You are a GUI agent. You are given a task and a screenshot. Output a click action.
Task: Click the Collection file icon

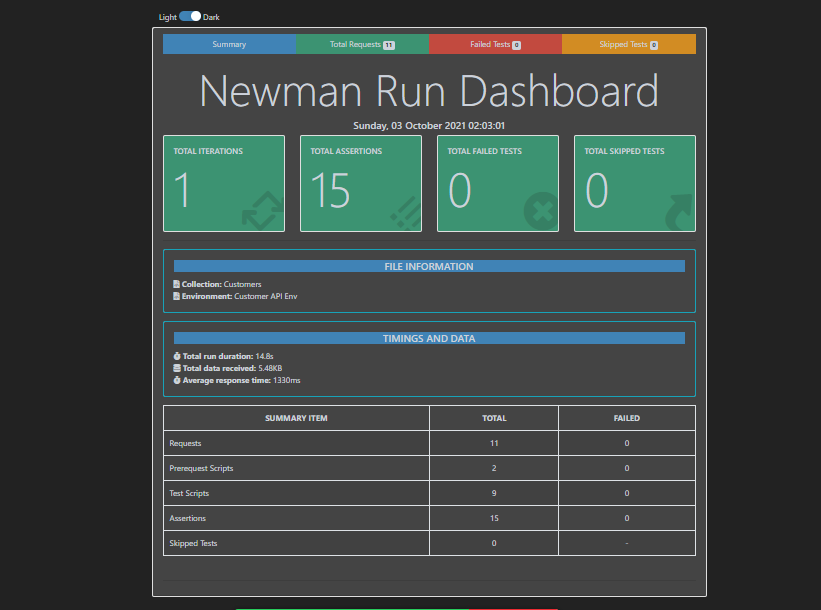pos(176,284)
